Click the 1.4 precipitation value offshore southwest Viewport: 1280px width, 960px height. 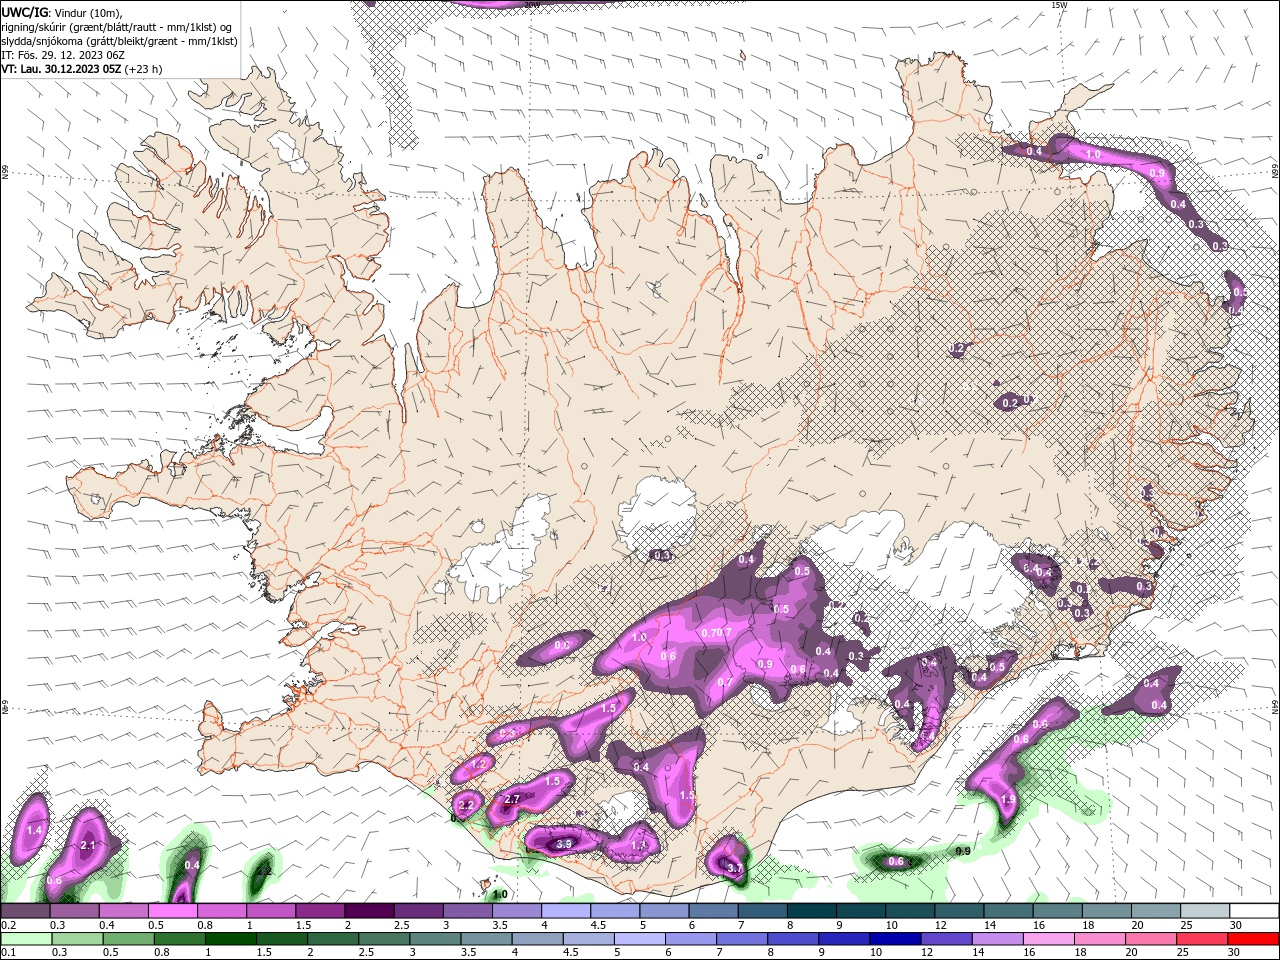(x=34, y=830)
